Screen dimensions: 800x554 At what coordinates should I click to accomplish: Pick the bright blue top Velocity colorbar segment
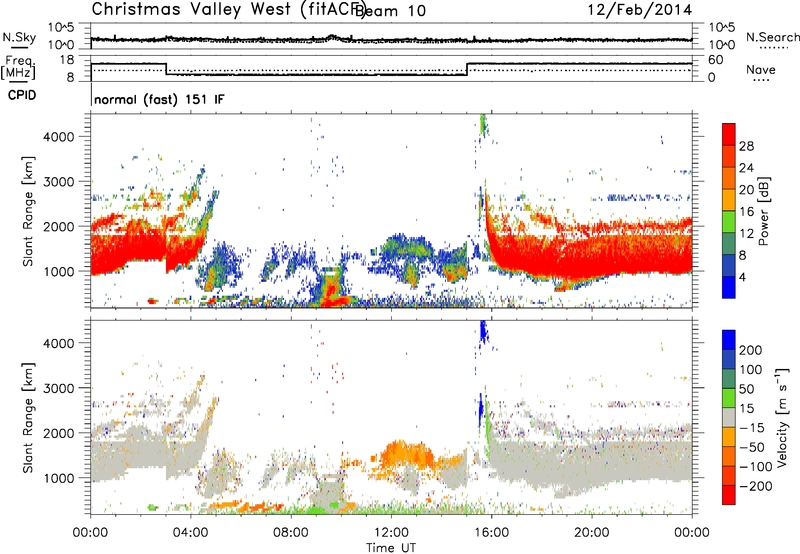(729, 340)
